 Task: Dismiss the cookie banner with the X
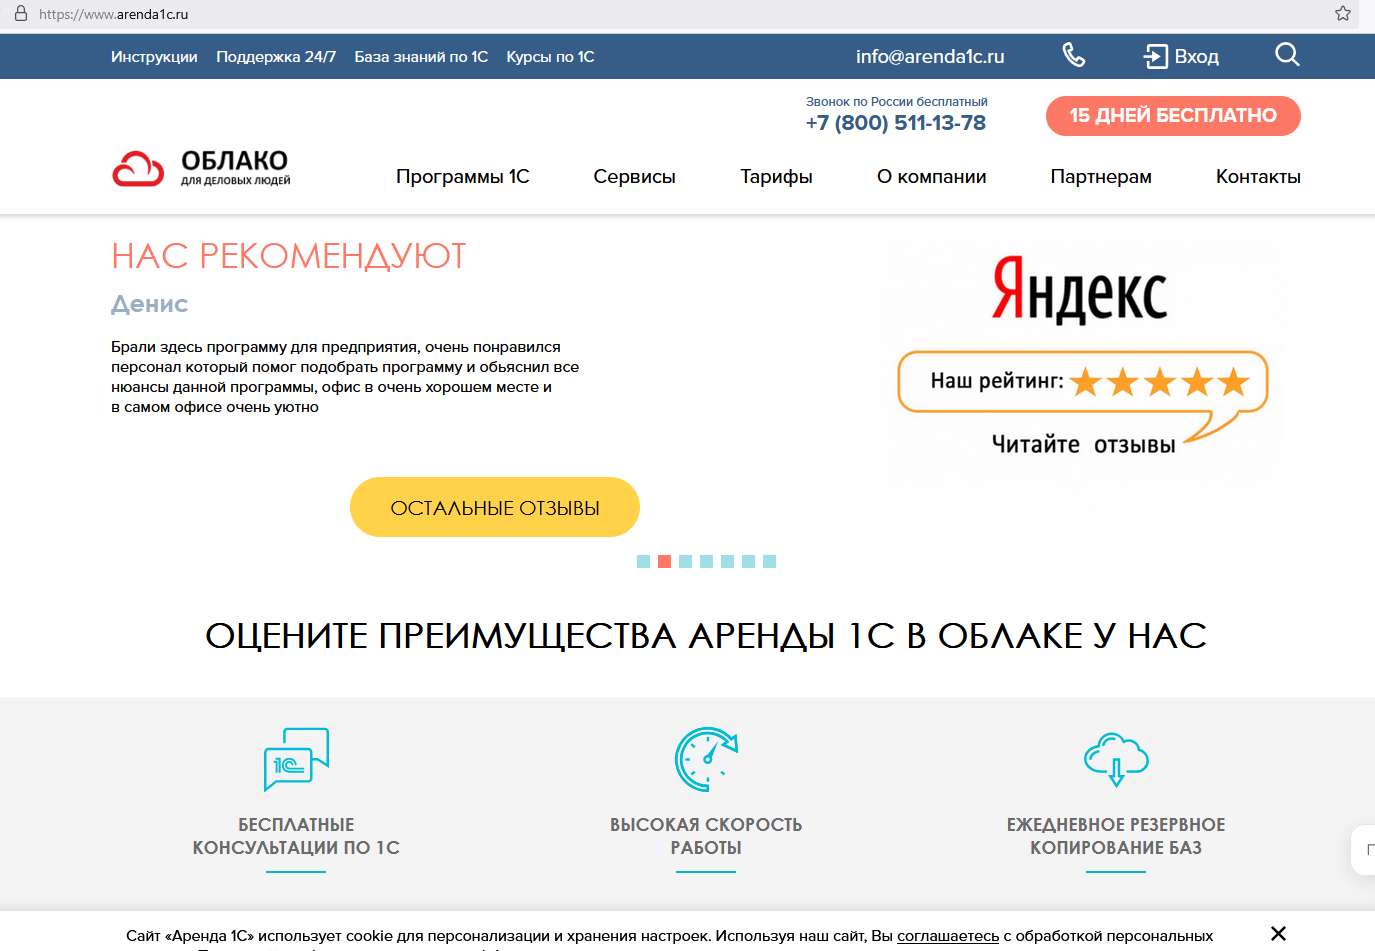tap(1277, 933)
